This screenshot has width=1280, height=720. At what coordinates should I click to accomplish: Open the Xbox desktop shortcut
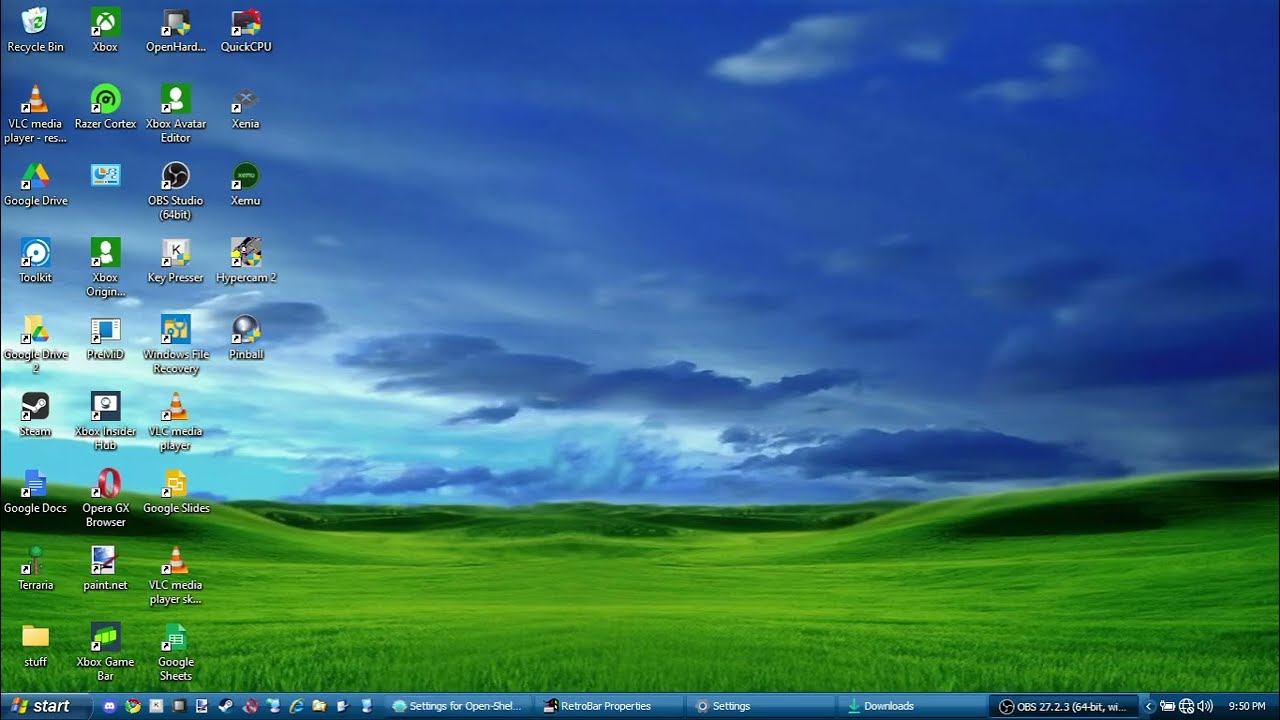(x=105, y=30)
